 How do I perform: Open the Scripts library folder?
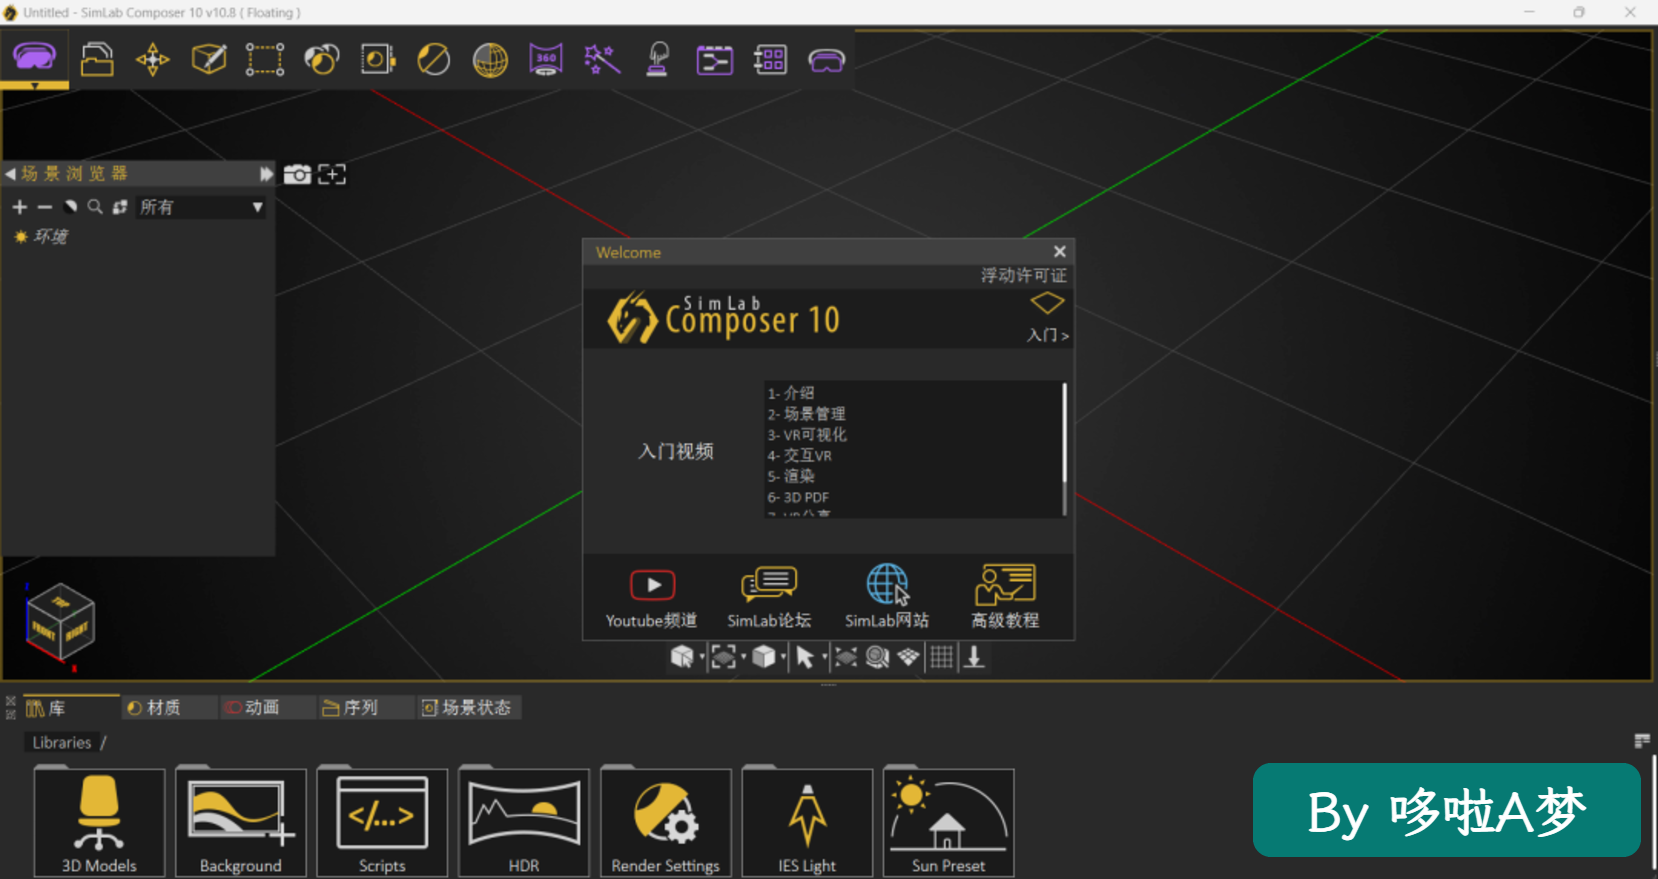point(382,822)
